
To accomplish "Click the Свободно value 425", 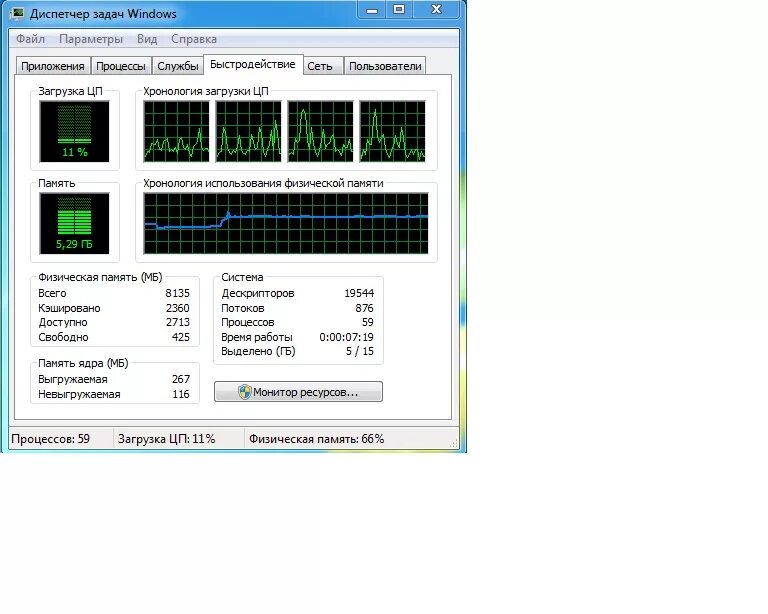I will pos(181,337).
